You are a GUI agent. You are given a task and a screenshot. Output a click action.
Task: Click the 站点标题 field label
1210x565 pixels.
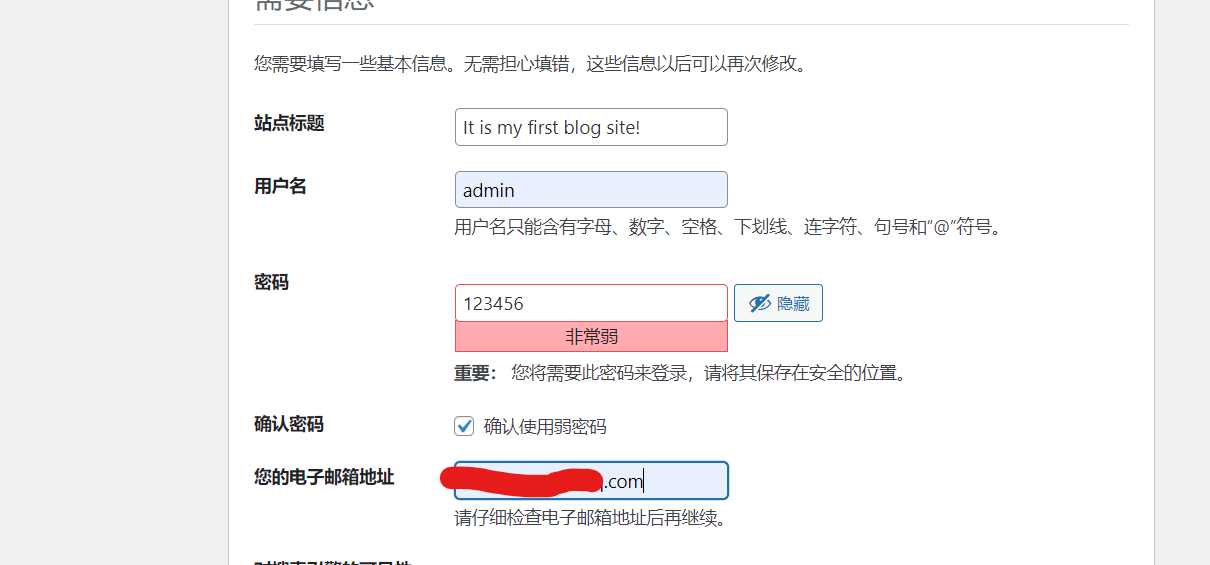(x=290, y=123)
